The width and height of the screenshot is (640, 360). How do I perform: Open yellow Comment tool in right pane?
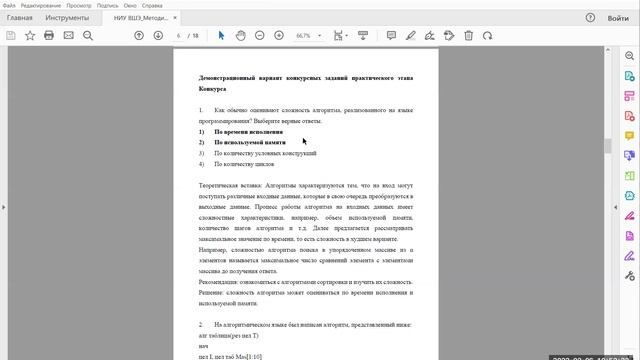coord(629,136)
